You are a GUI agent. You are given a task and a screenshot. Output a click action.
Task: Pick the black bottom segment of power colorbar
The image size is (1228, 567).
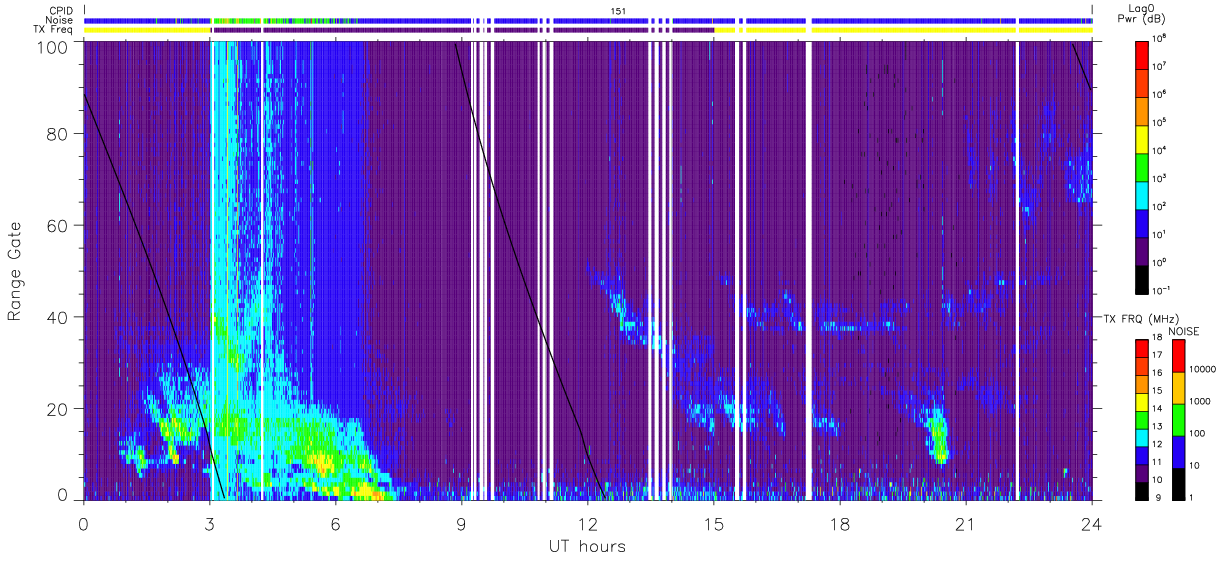point(1142,278)
